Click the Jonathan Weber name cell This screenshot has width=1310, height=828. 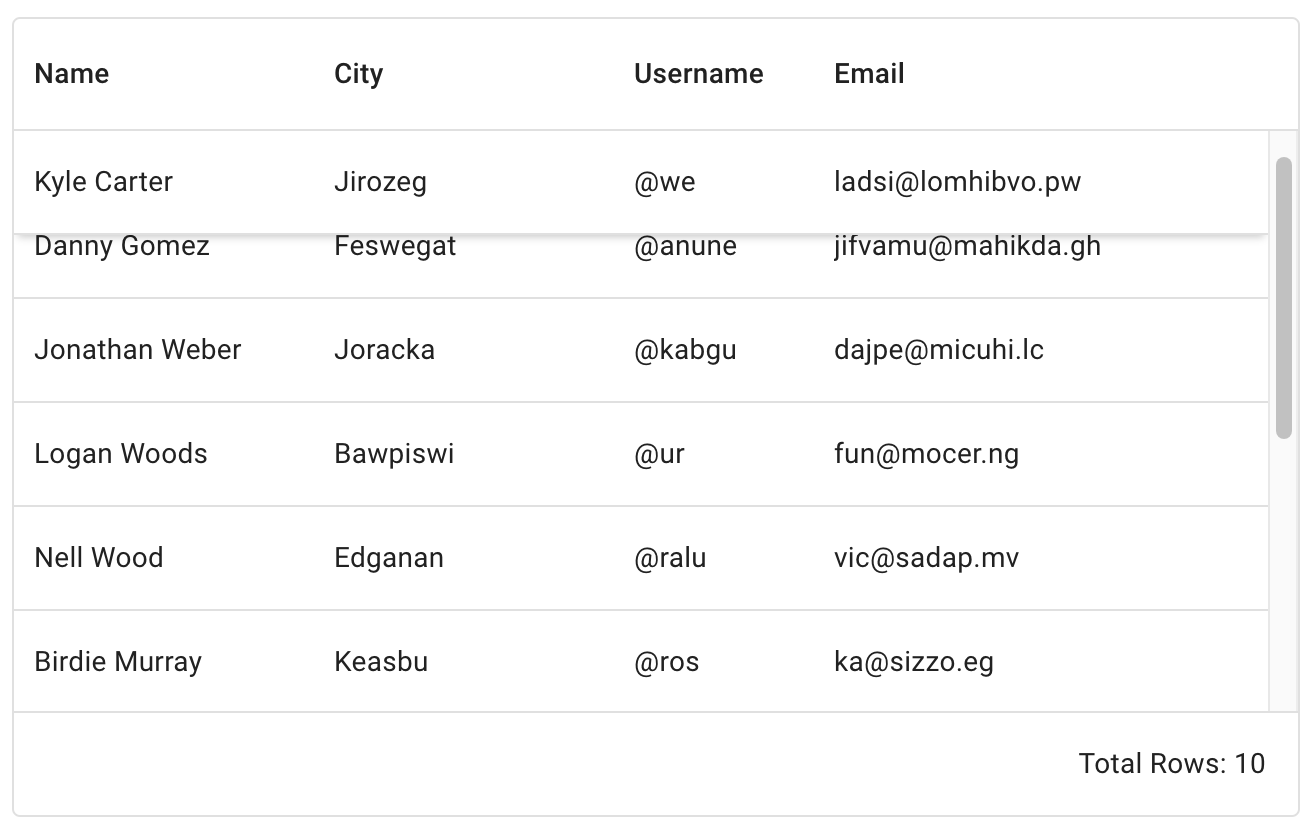(138, 350)
